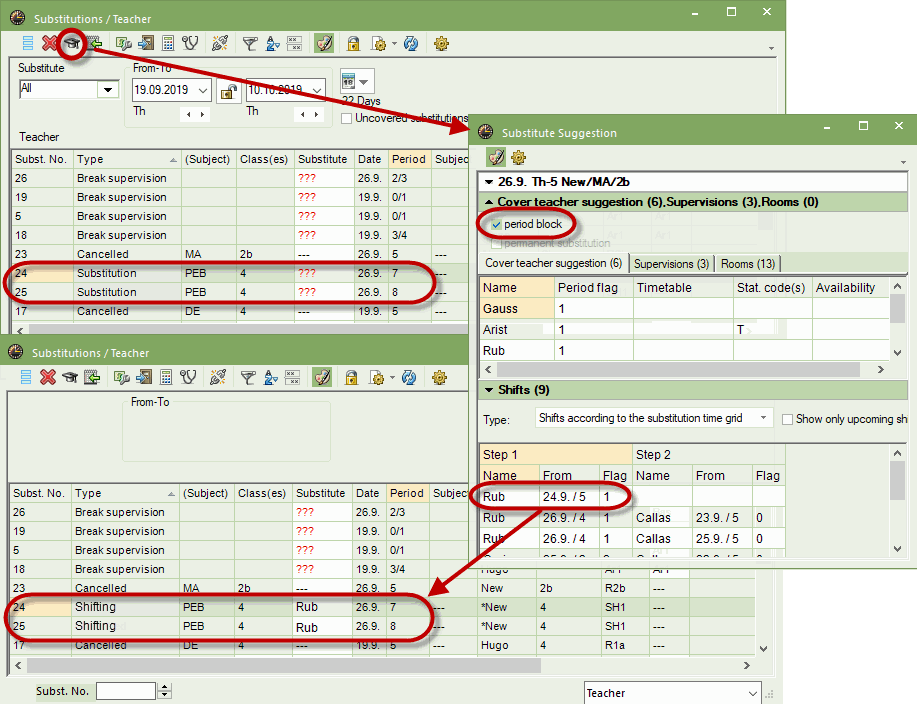Click the xx field layout icon in the upper window

pyautogui.click(x=294, y=44)
